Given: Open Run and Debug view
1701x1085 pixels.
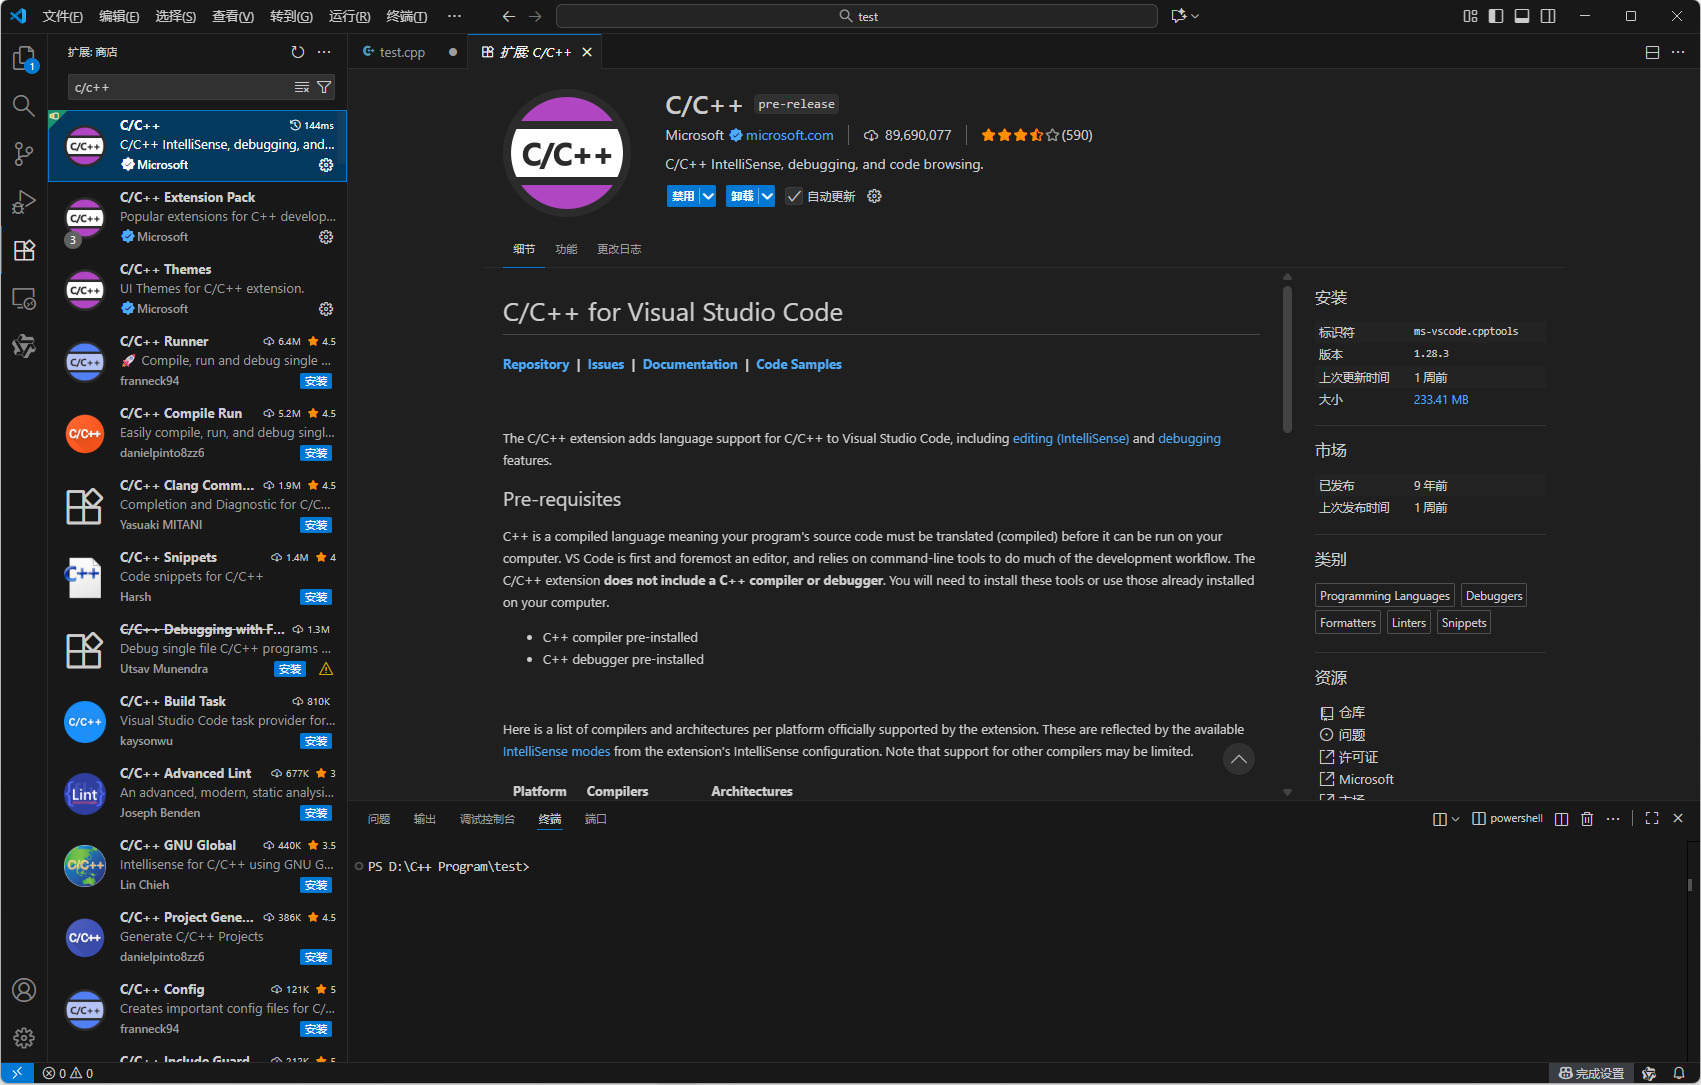Looking at the screenshot, I should [x=24, y=202].
